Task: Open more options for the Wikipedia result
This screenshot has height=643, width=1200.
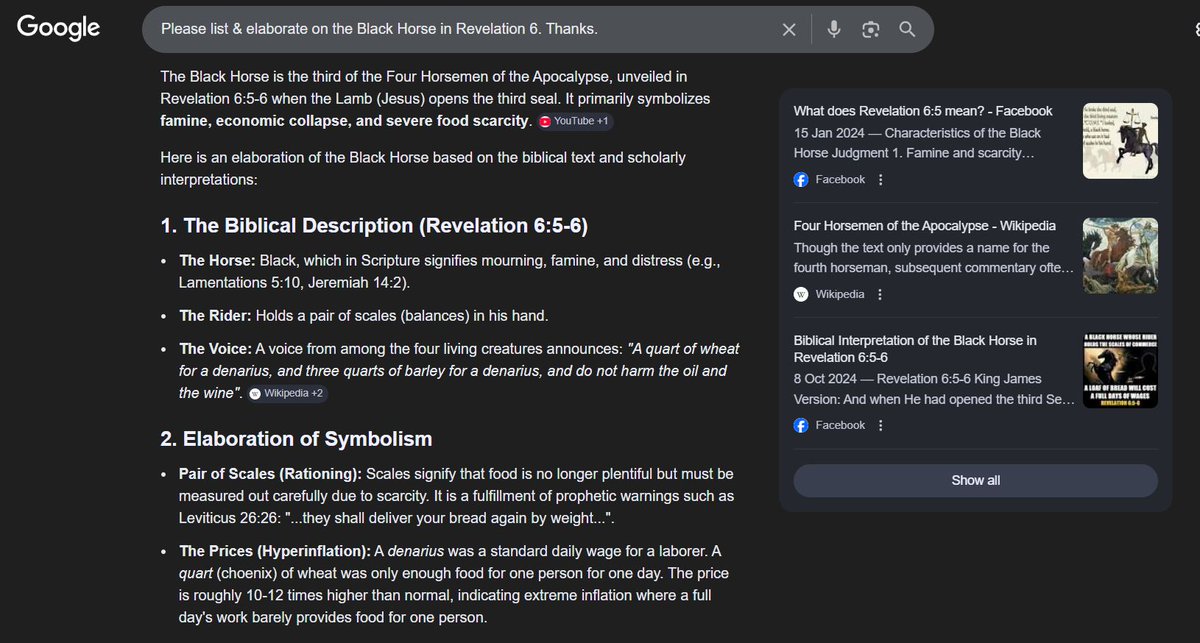Action: point(880,294)
